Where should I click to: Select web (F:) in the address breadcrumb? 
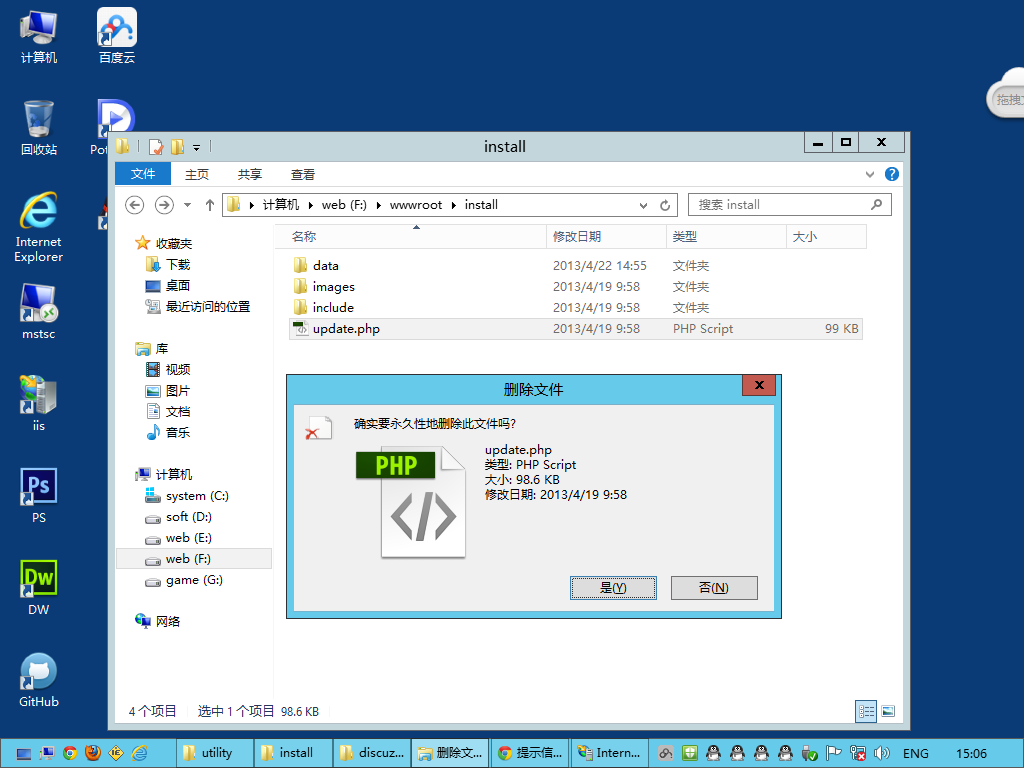coord(344,205)
